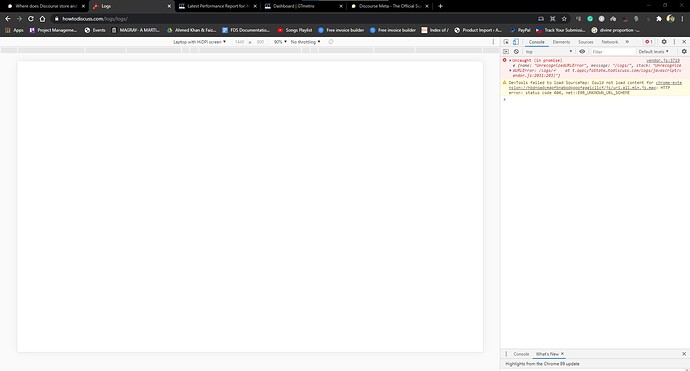Viewport: 690px width, 371px height.
Task: Show the console sidebar
Action: pyautogui.click(x=506, y=51)
